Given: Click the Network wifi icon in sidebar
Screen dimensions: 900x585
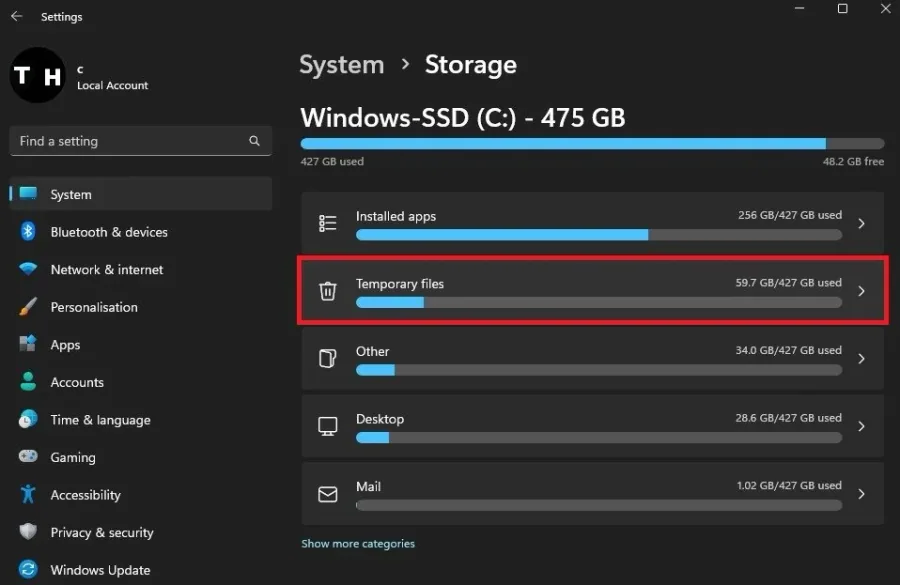Looking at the screenshot, I should (x=28, y=269).
